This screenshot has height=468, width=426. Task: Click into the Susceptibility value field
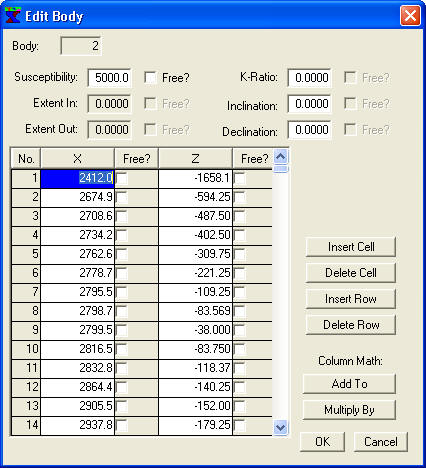[110, 78]
